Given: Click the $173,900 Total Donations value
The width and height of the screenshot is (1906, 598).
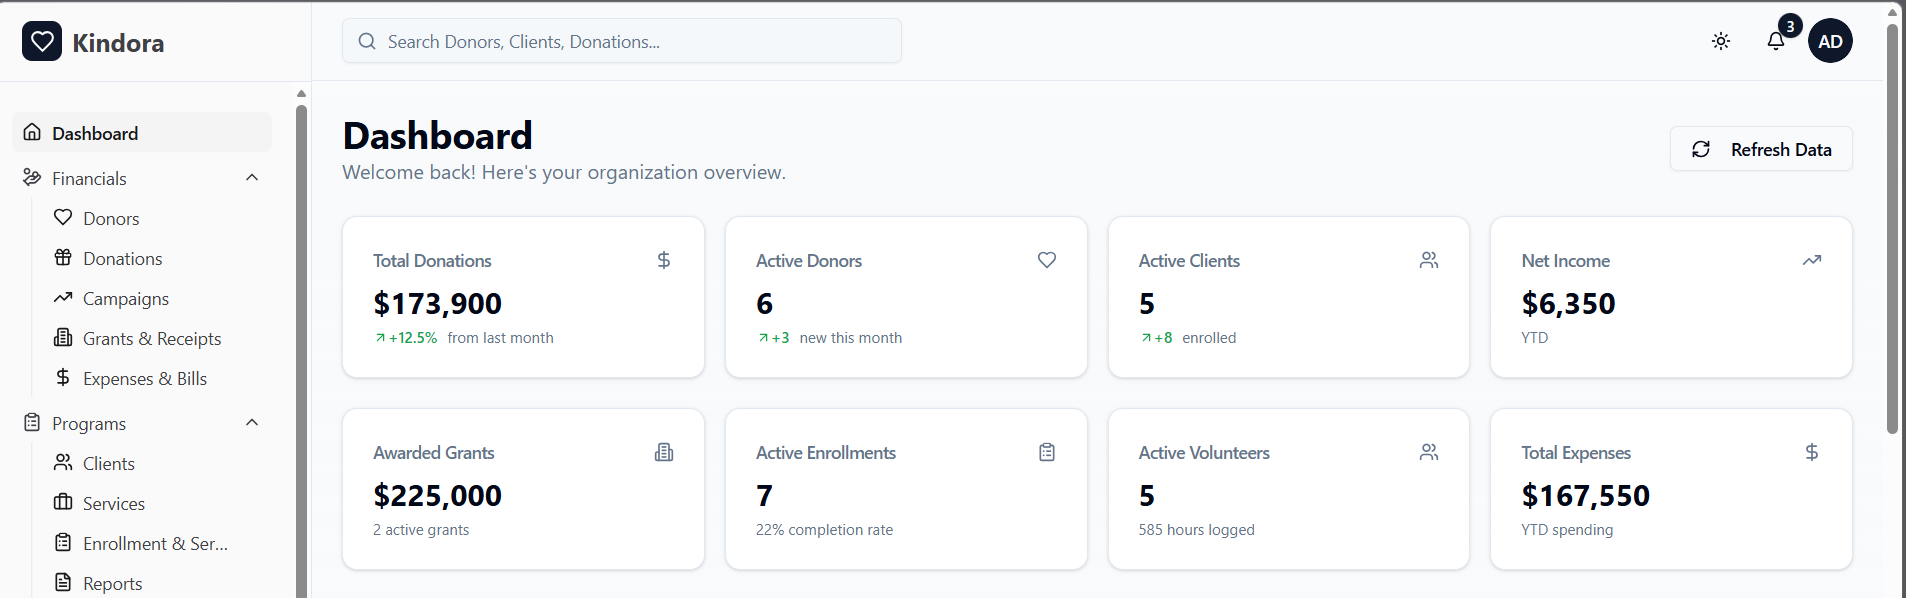Looking at the screenshot, I should [x=437, y=303].
